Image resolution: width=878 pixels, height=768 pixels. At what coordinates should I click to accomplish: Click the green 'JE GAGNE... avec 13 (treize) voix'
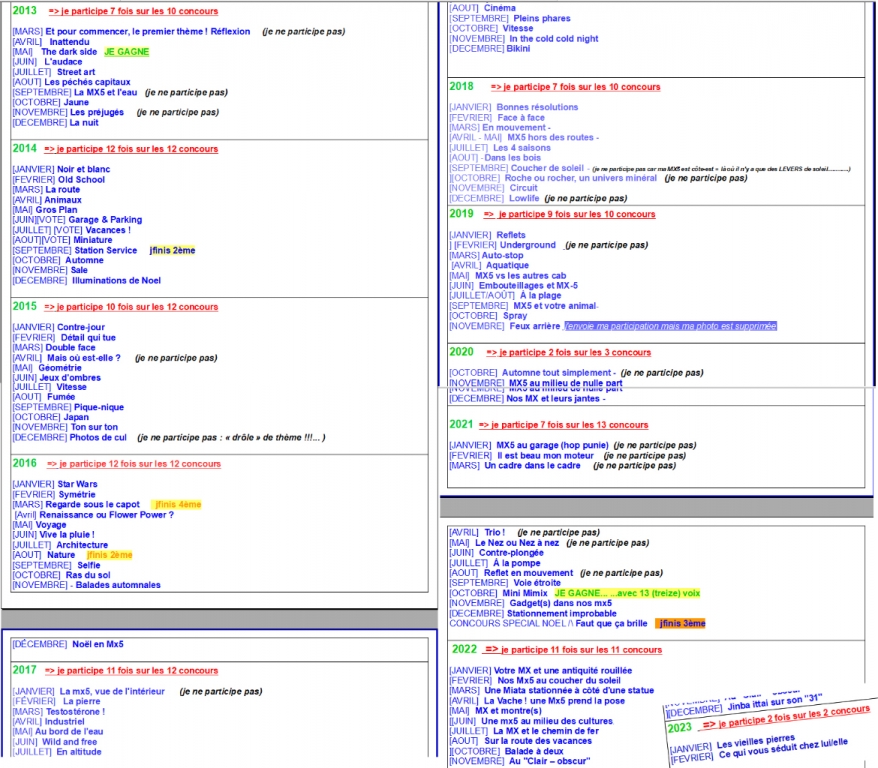[x=627, y=593]
